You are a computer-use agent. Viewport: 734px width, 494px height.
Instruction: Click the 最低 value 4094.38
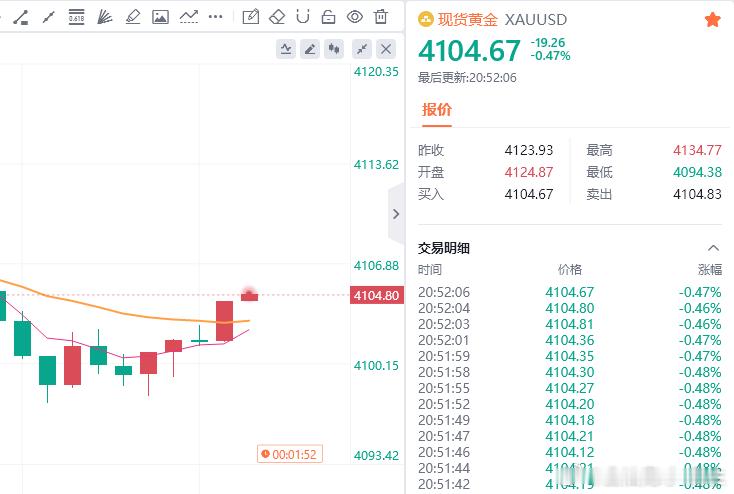(697, 172)
